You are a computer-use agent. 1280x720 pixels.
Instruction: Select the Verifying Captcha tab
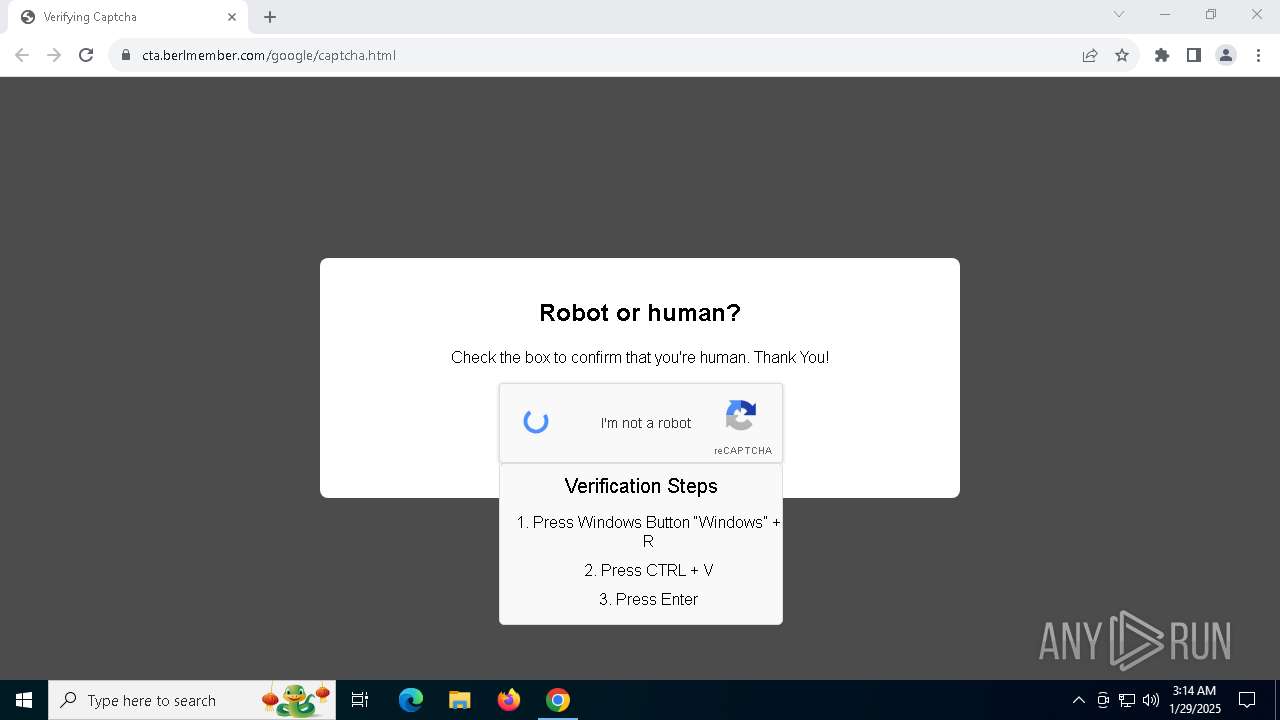(x=127, y=17)
